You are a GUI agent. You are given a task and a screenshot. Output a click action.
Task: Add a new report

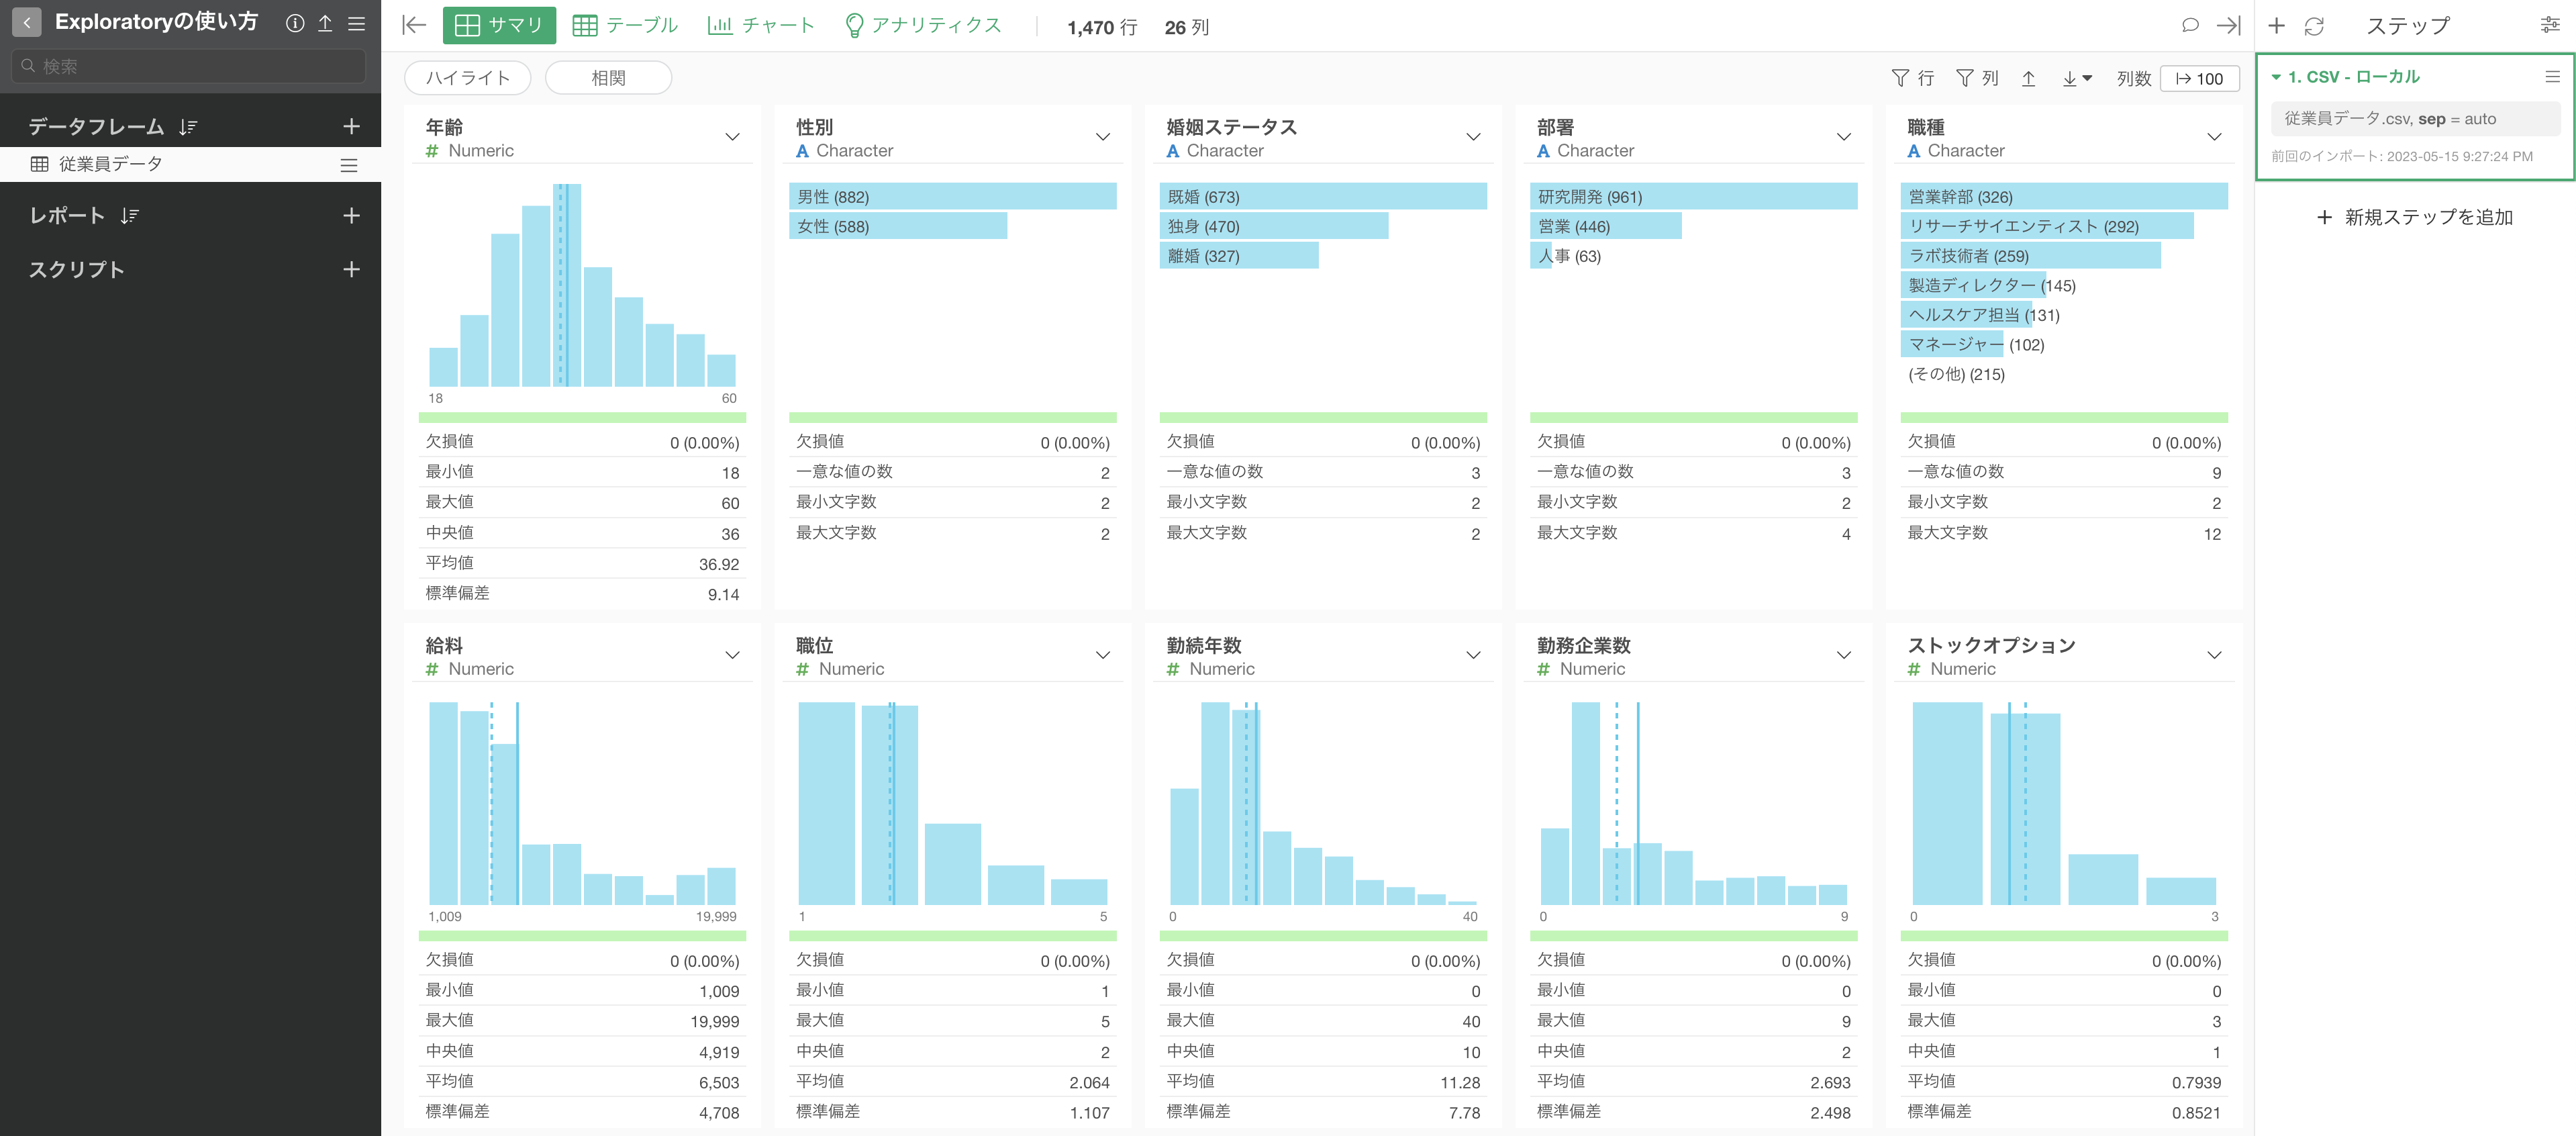(351, 216)
